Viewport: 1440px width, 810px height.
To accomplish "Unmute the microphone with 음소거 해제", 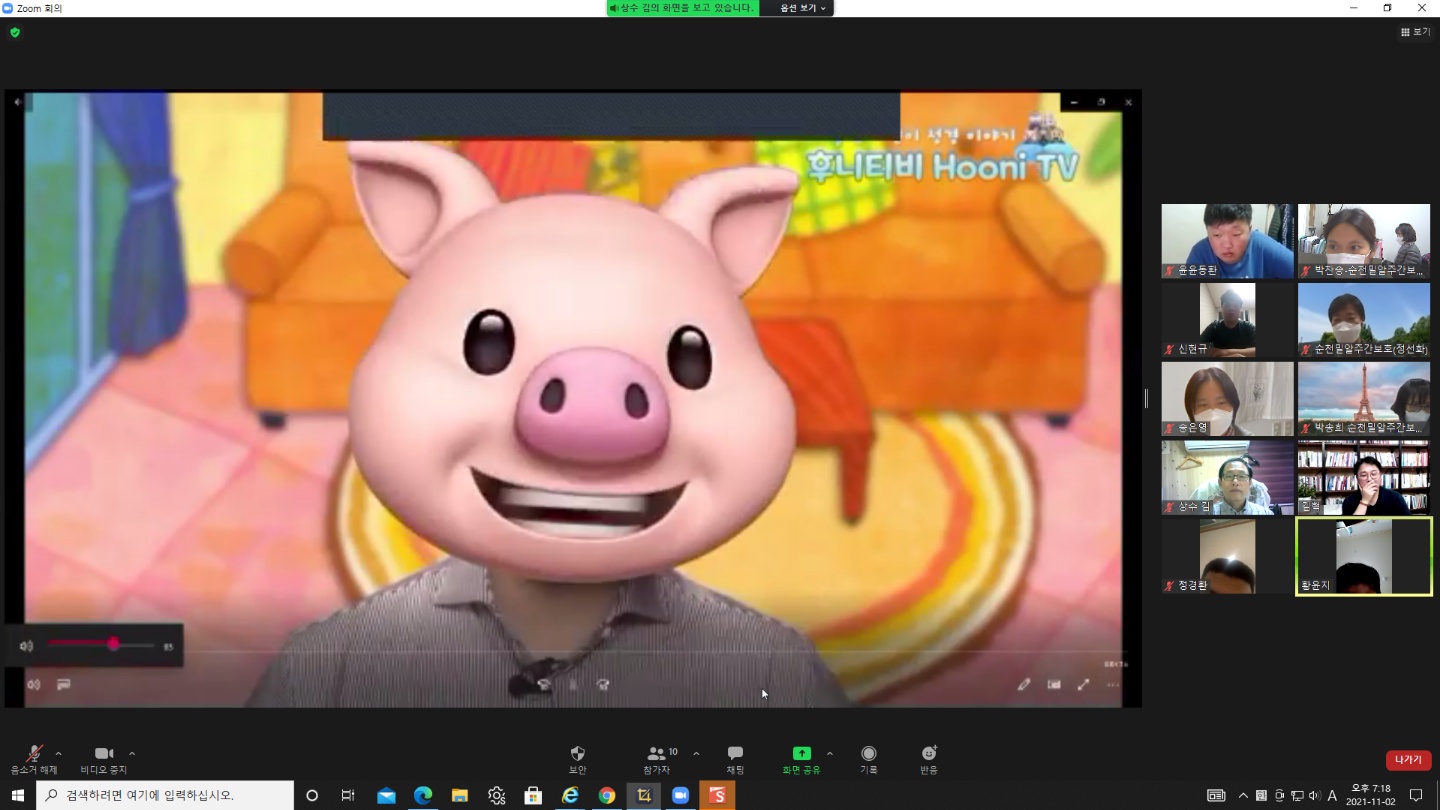I will click(x=33, y=759).
